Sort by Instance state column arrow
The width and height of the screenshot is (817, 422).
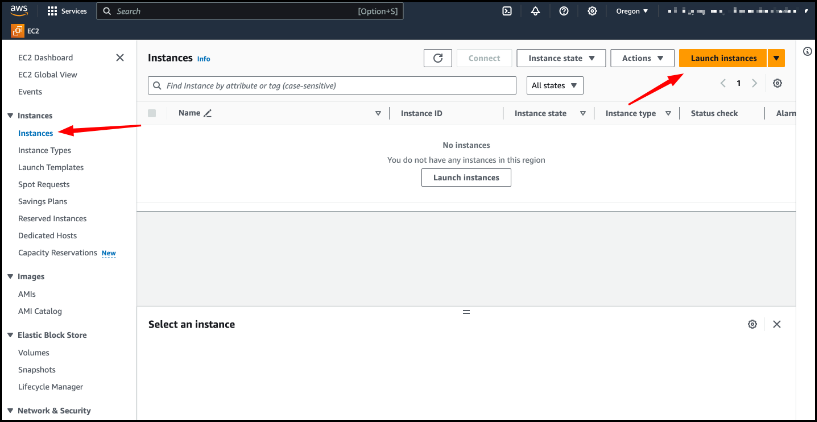583,113
